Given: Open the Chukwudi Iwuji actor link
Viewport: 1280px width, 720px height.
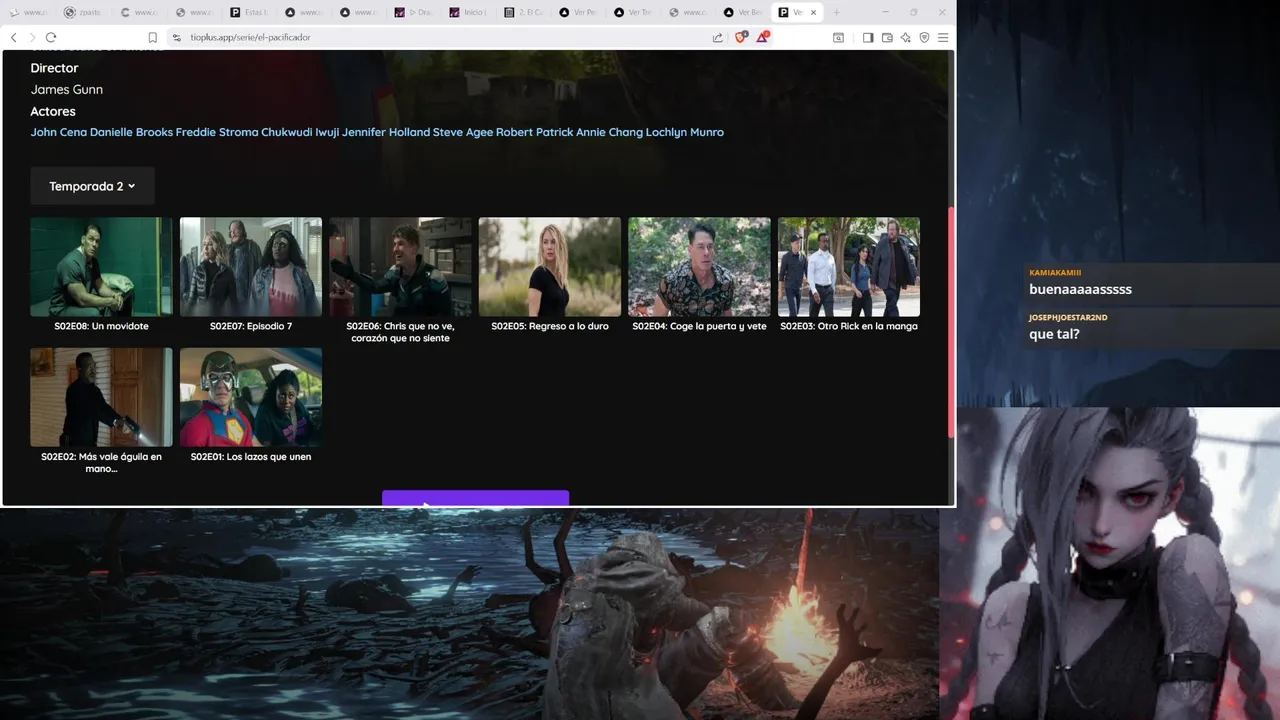Looking at the screenshot, I should (x=300, y=132).
